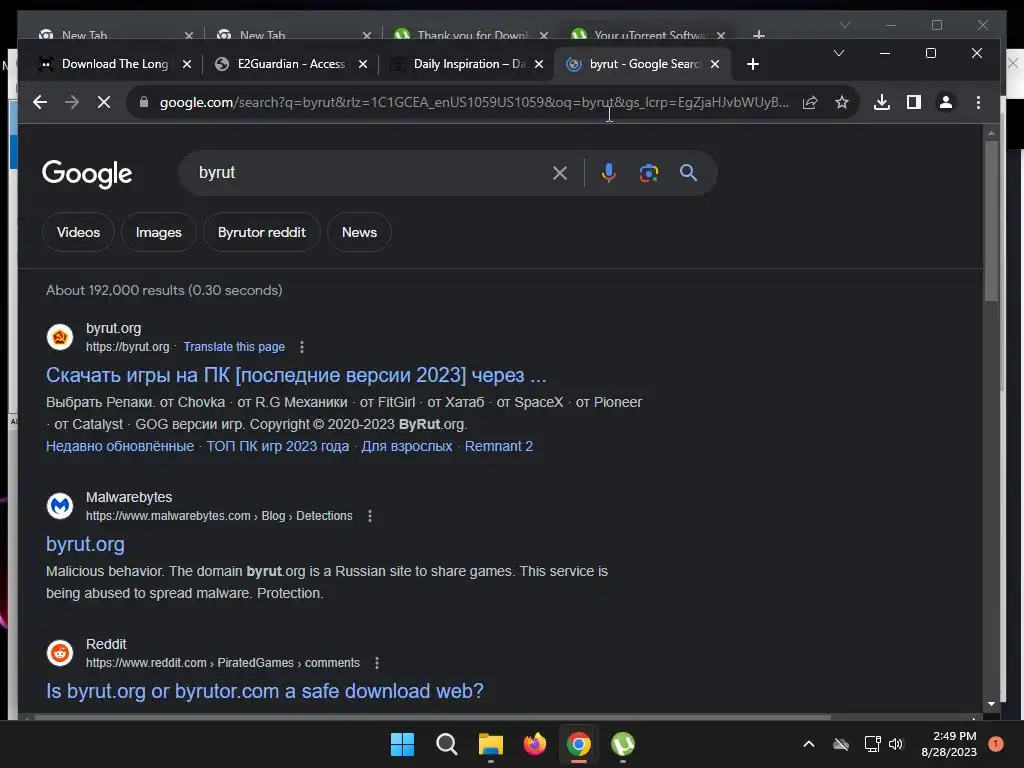Open the side panel icon

[914, 102]
